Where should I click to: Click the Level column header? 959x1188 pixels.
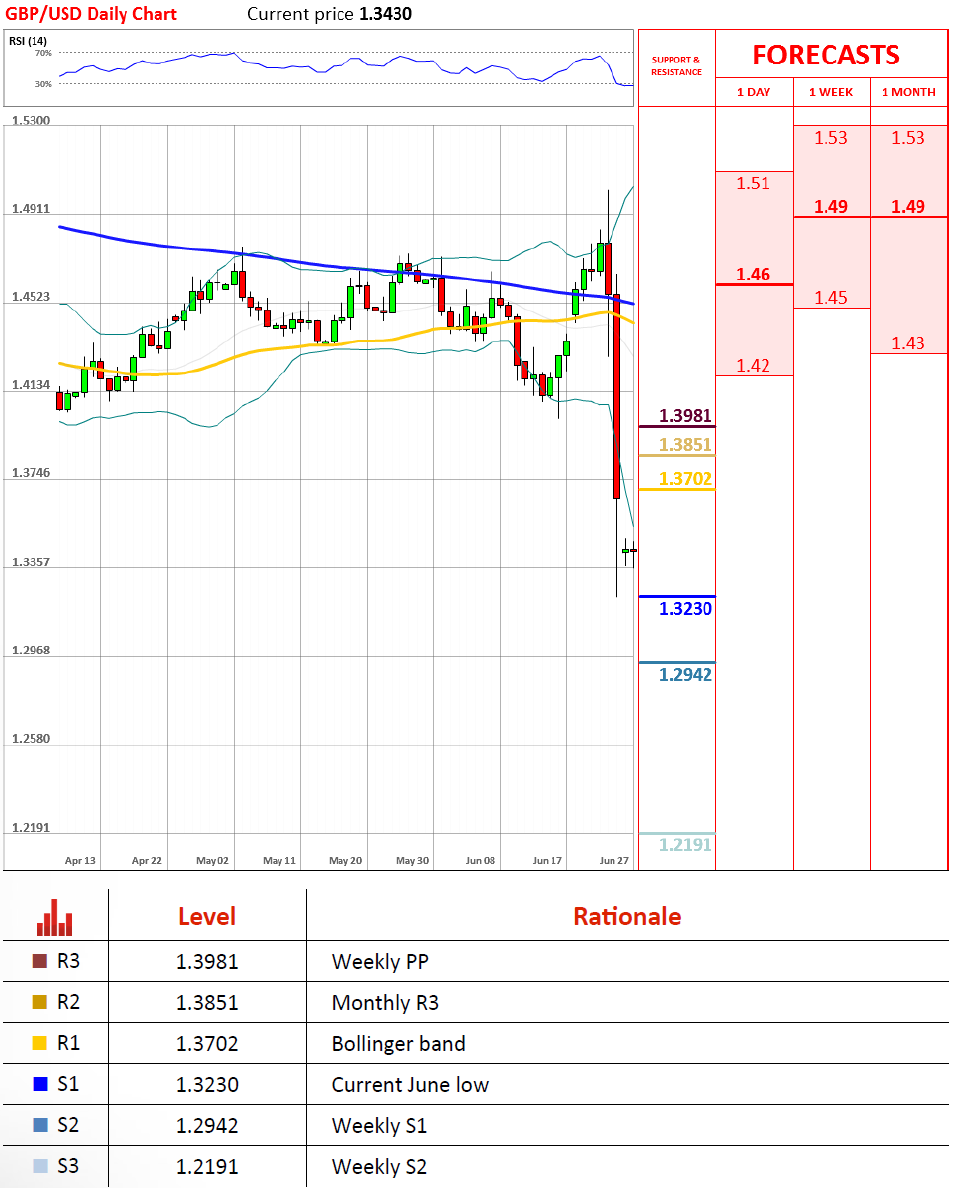(x=207, y=917)
